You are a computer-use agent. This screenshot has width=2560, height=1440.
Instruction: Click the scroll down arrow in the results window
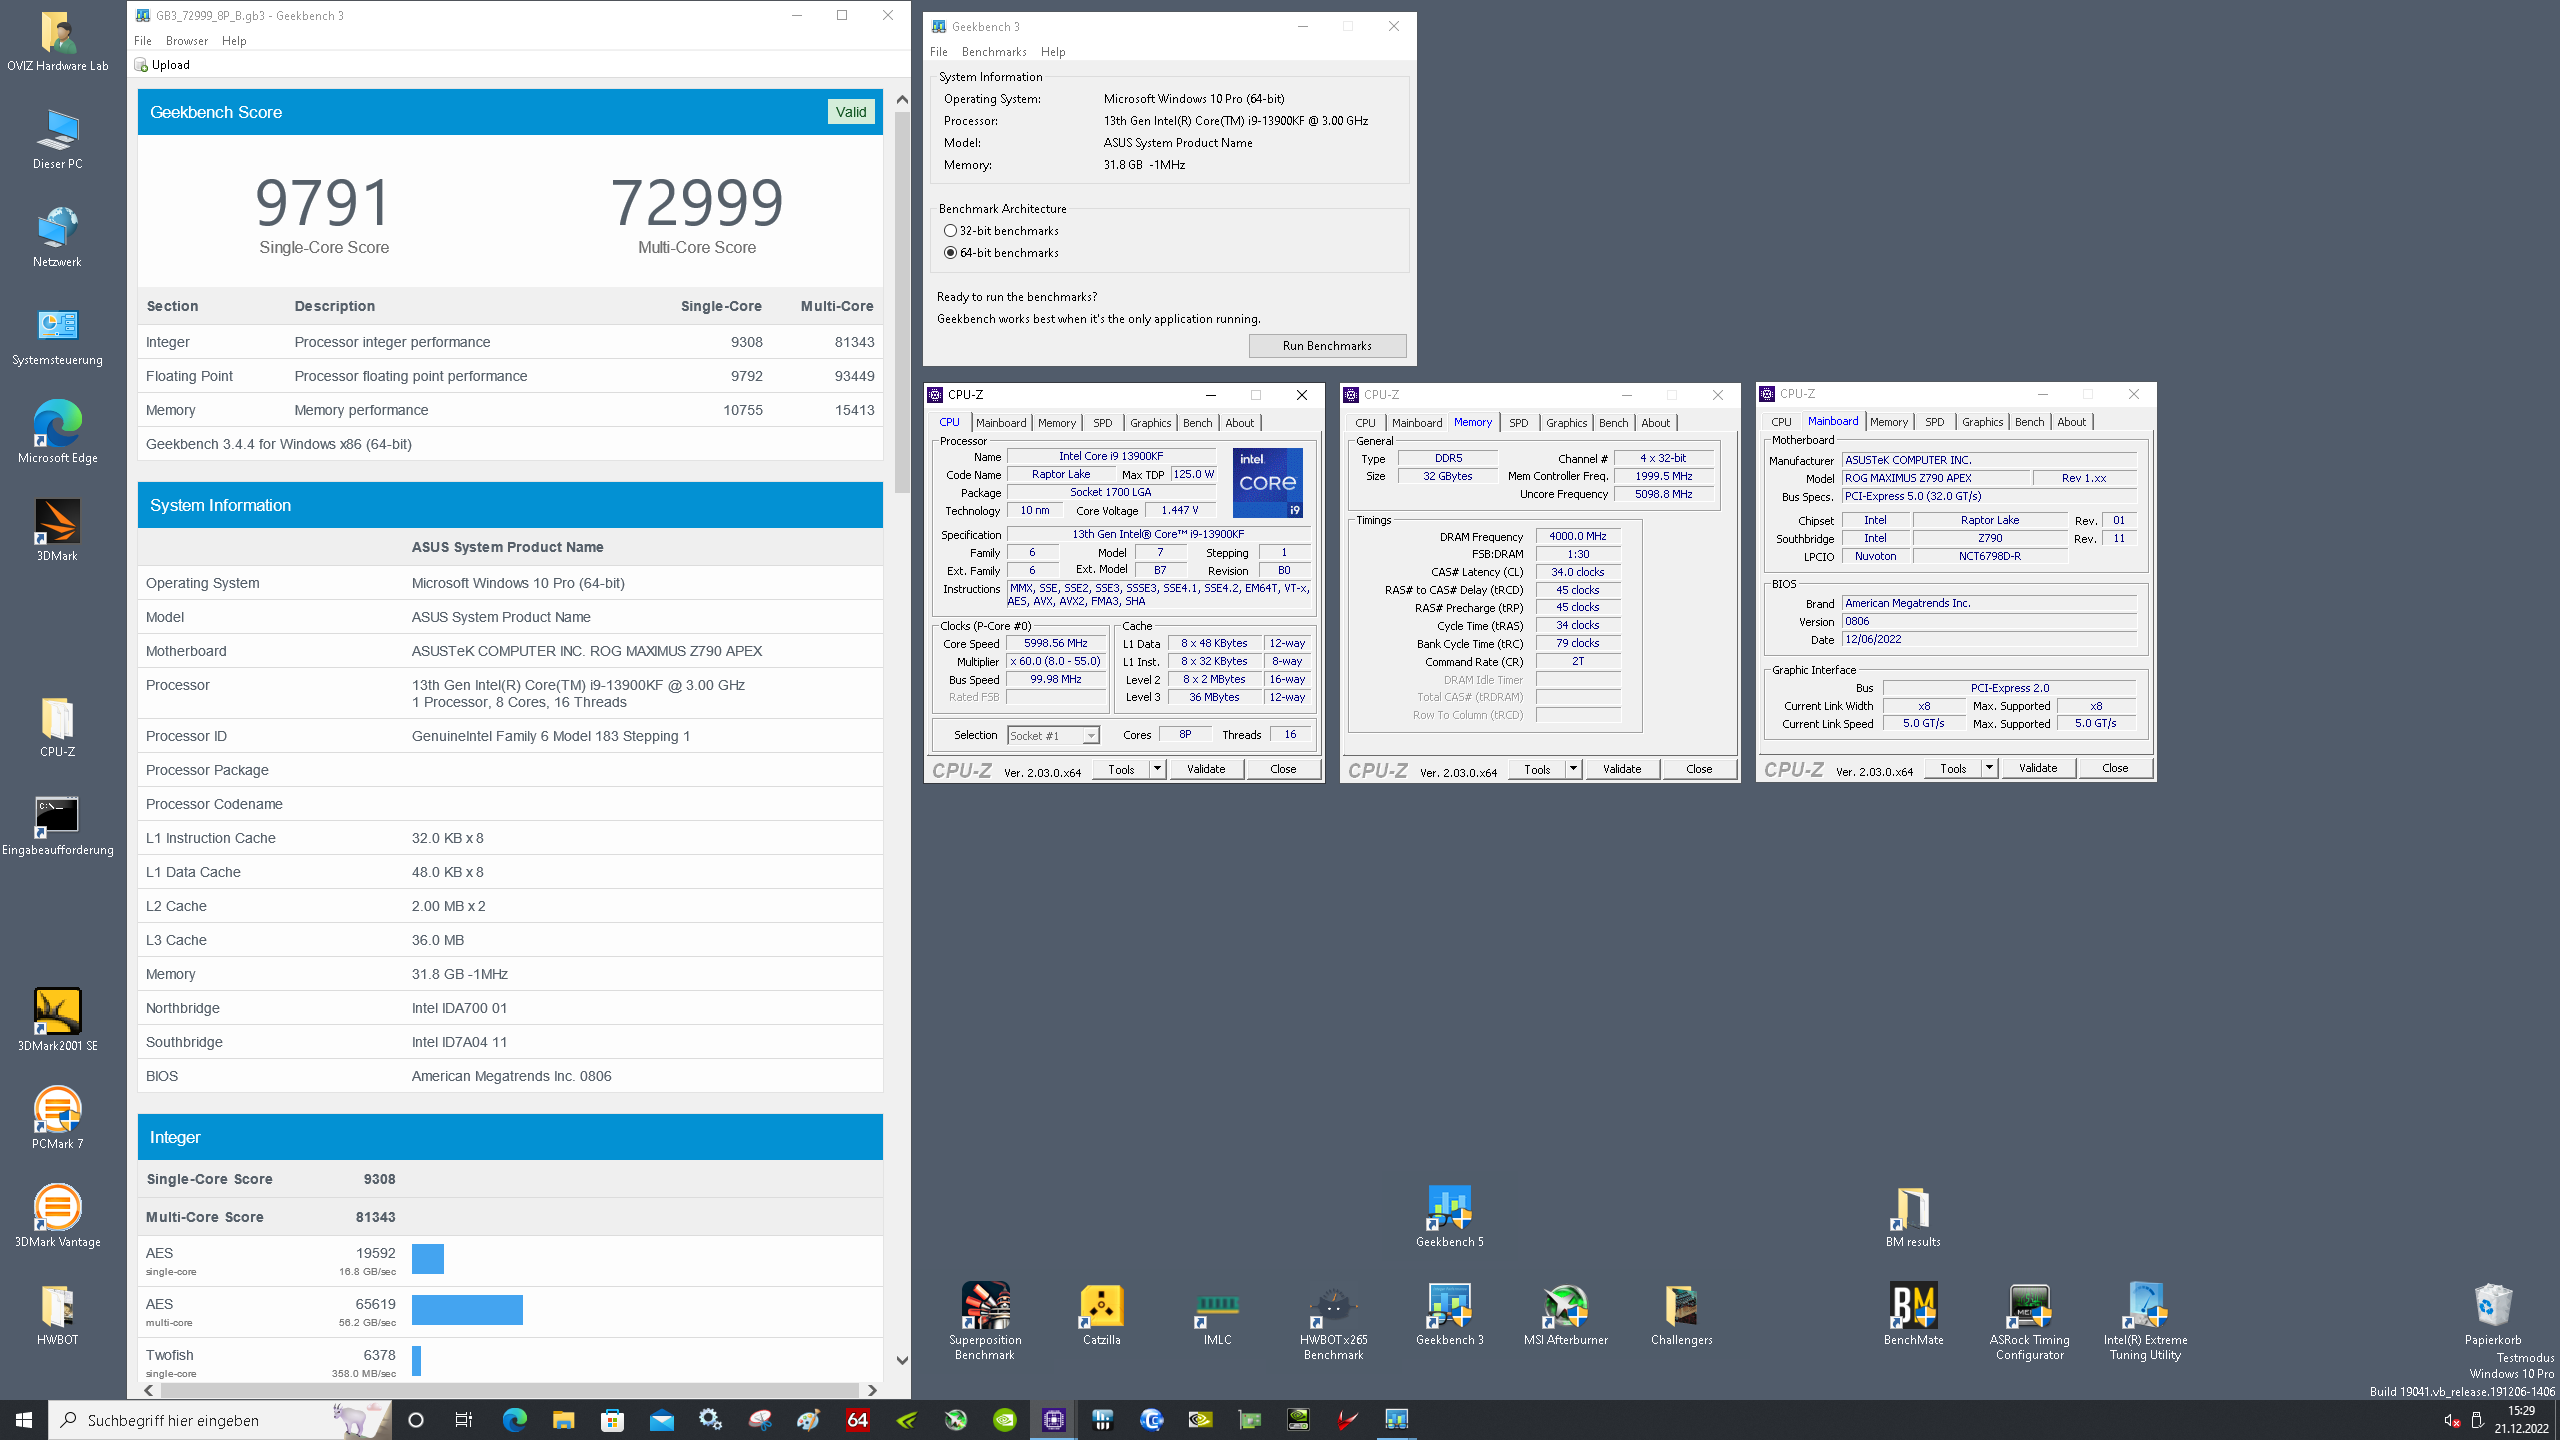(902, 1360)
